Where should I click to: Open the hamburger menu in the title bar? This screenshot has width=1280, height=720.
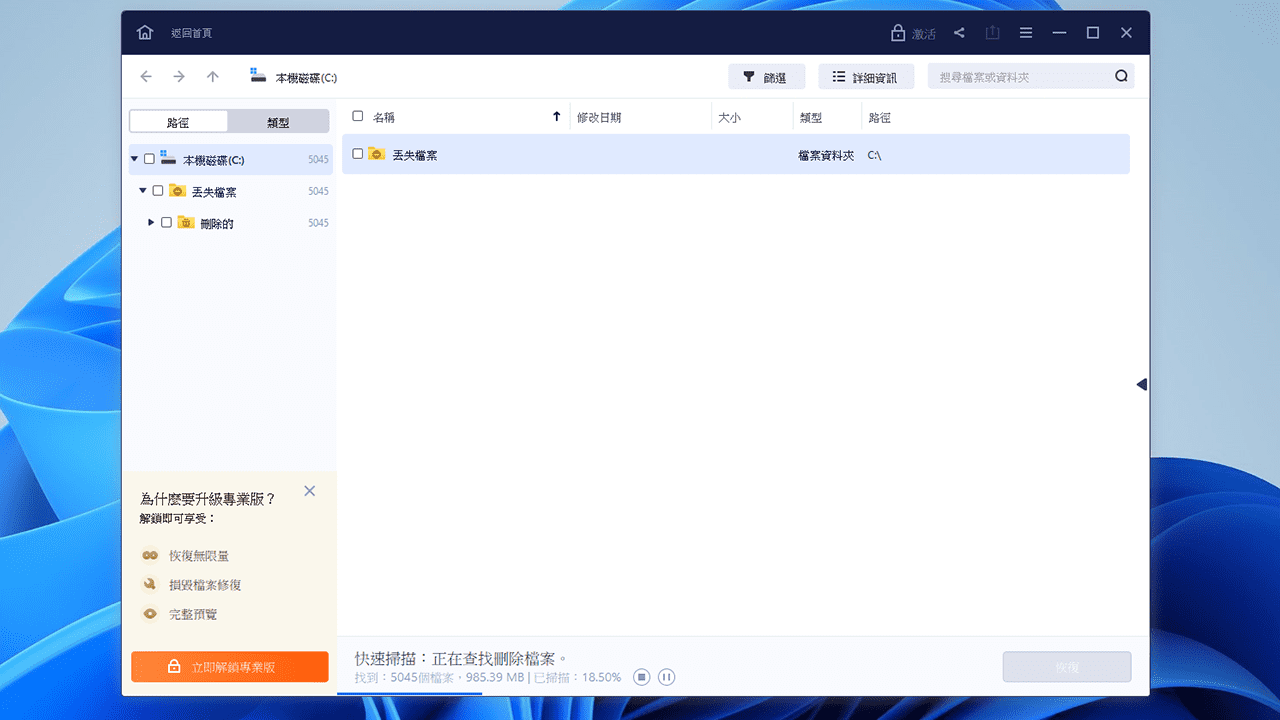1026,32
